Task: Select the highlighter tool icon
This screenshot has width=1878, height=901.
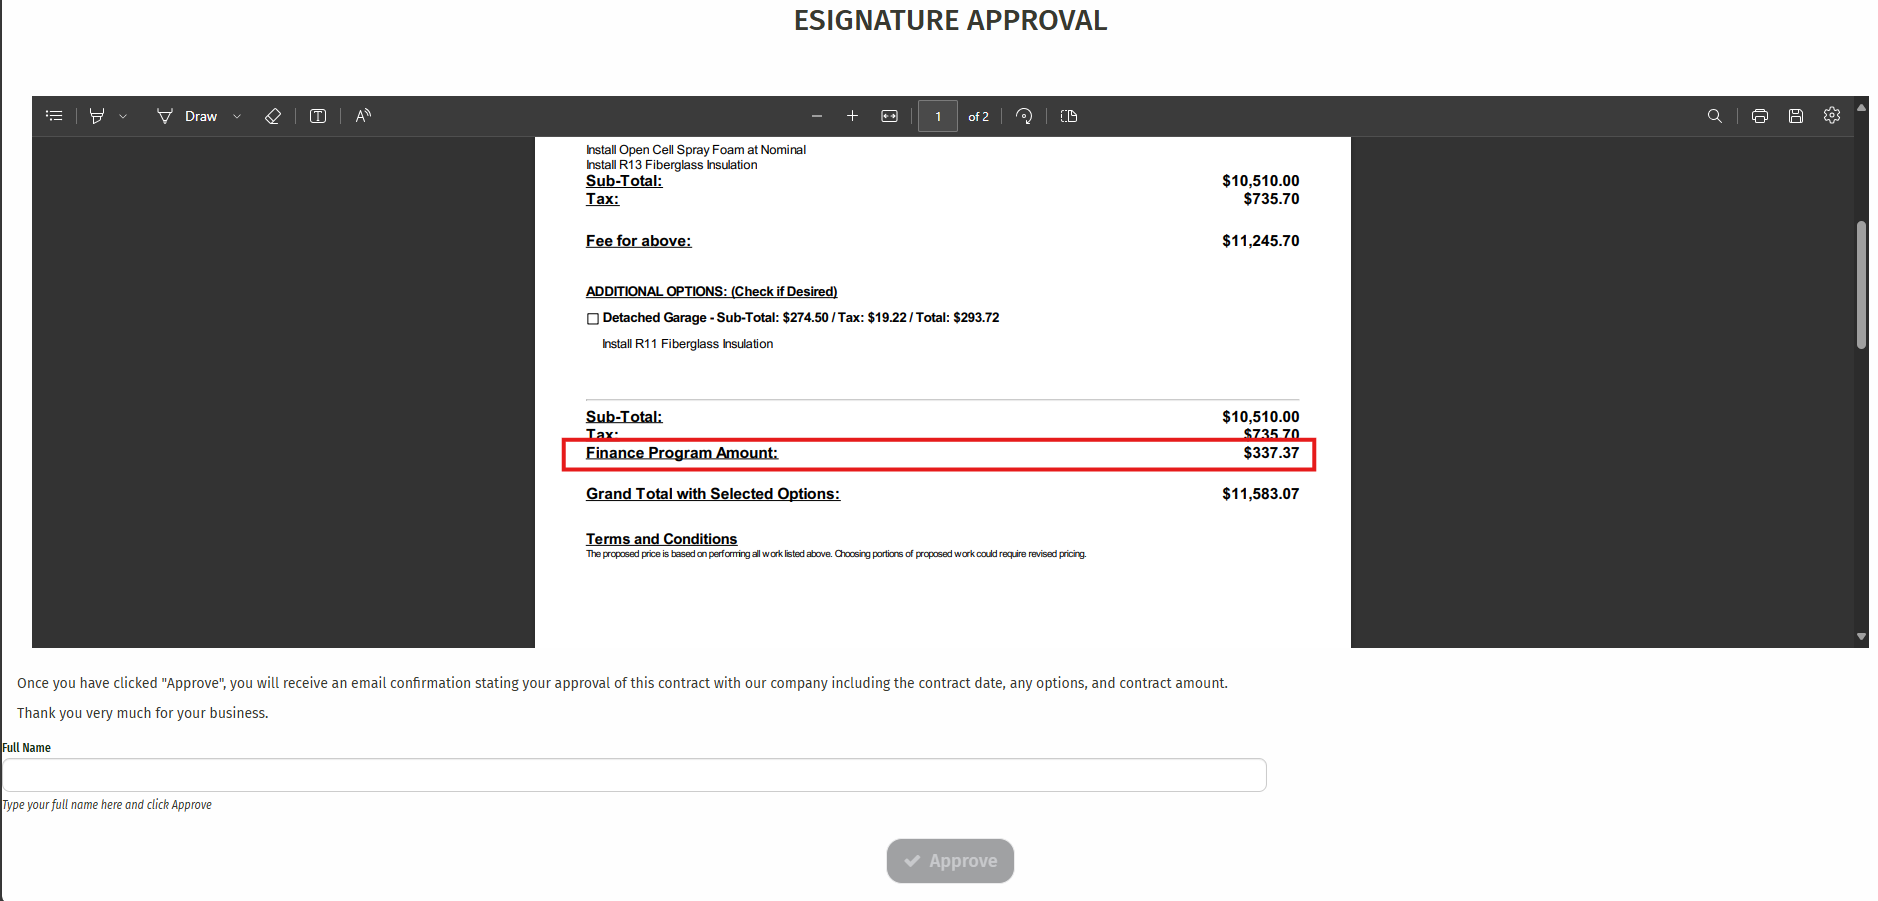Action: [97, 116]
